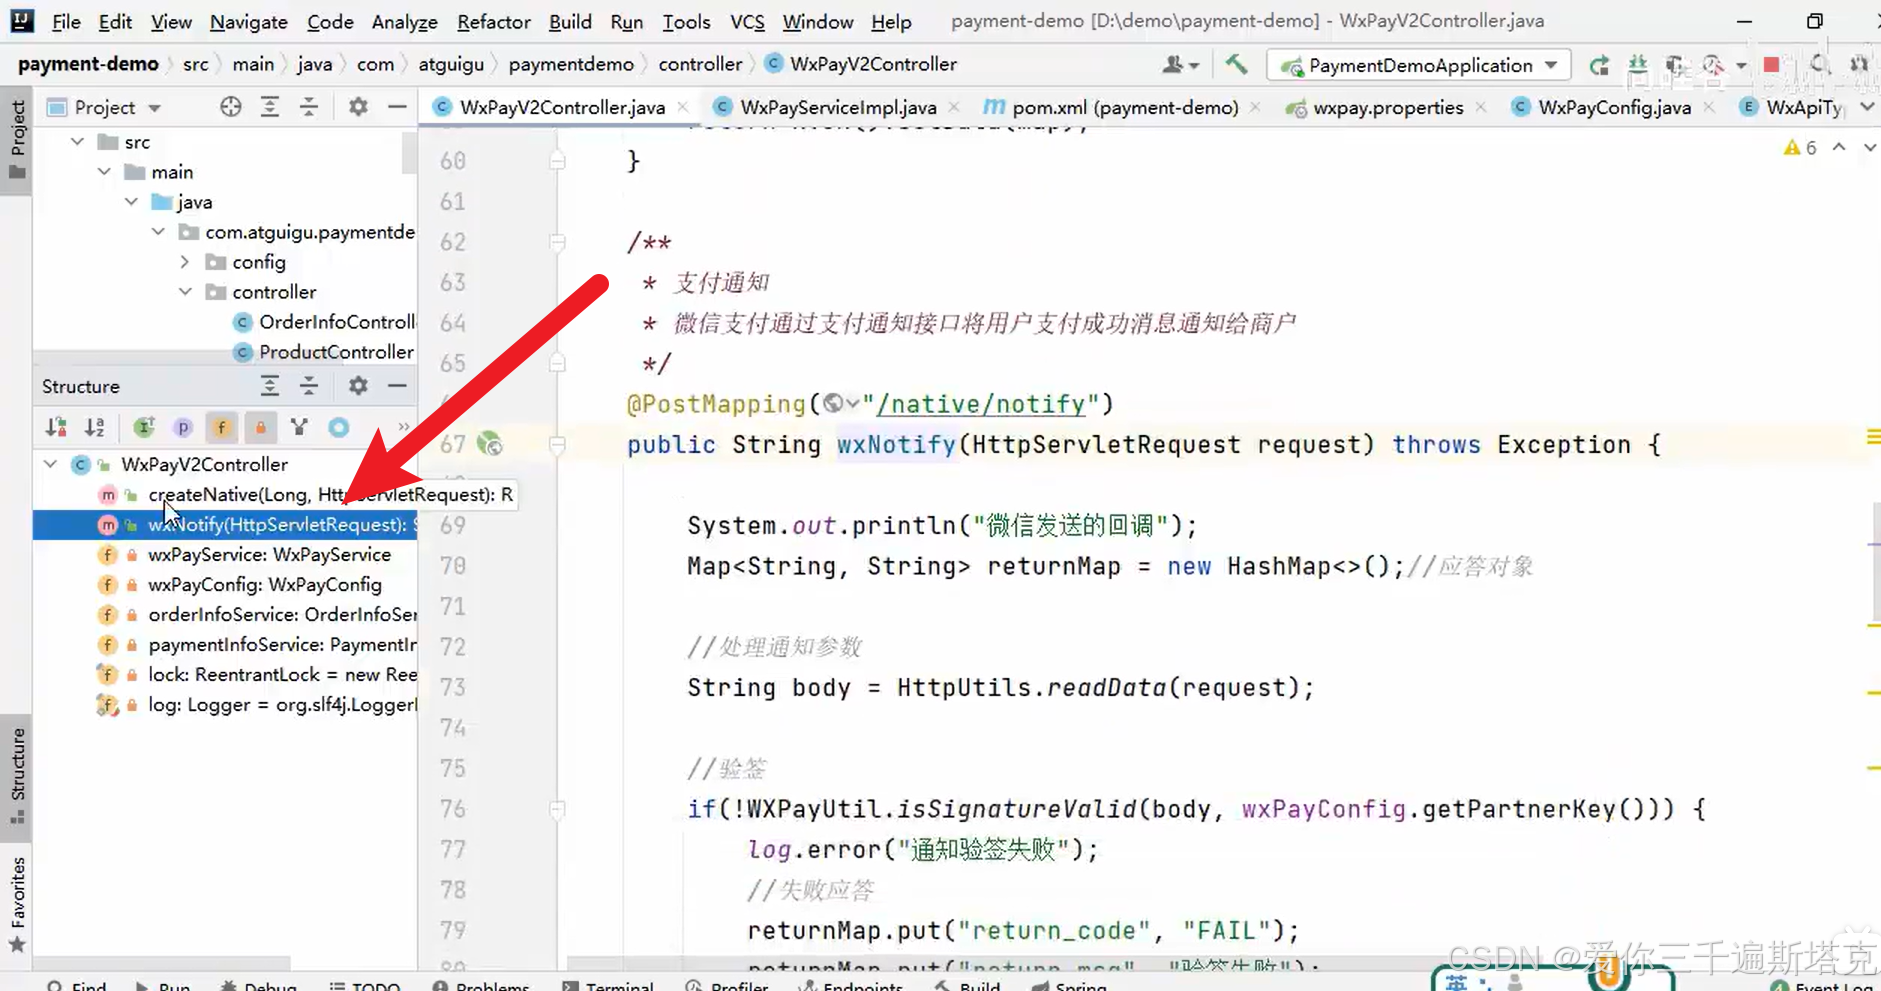Open the TODO tool window
1881x991 pixels.
[364, 986]
